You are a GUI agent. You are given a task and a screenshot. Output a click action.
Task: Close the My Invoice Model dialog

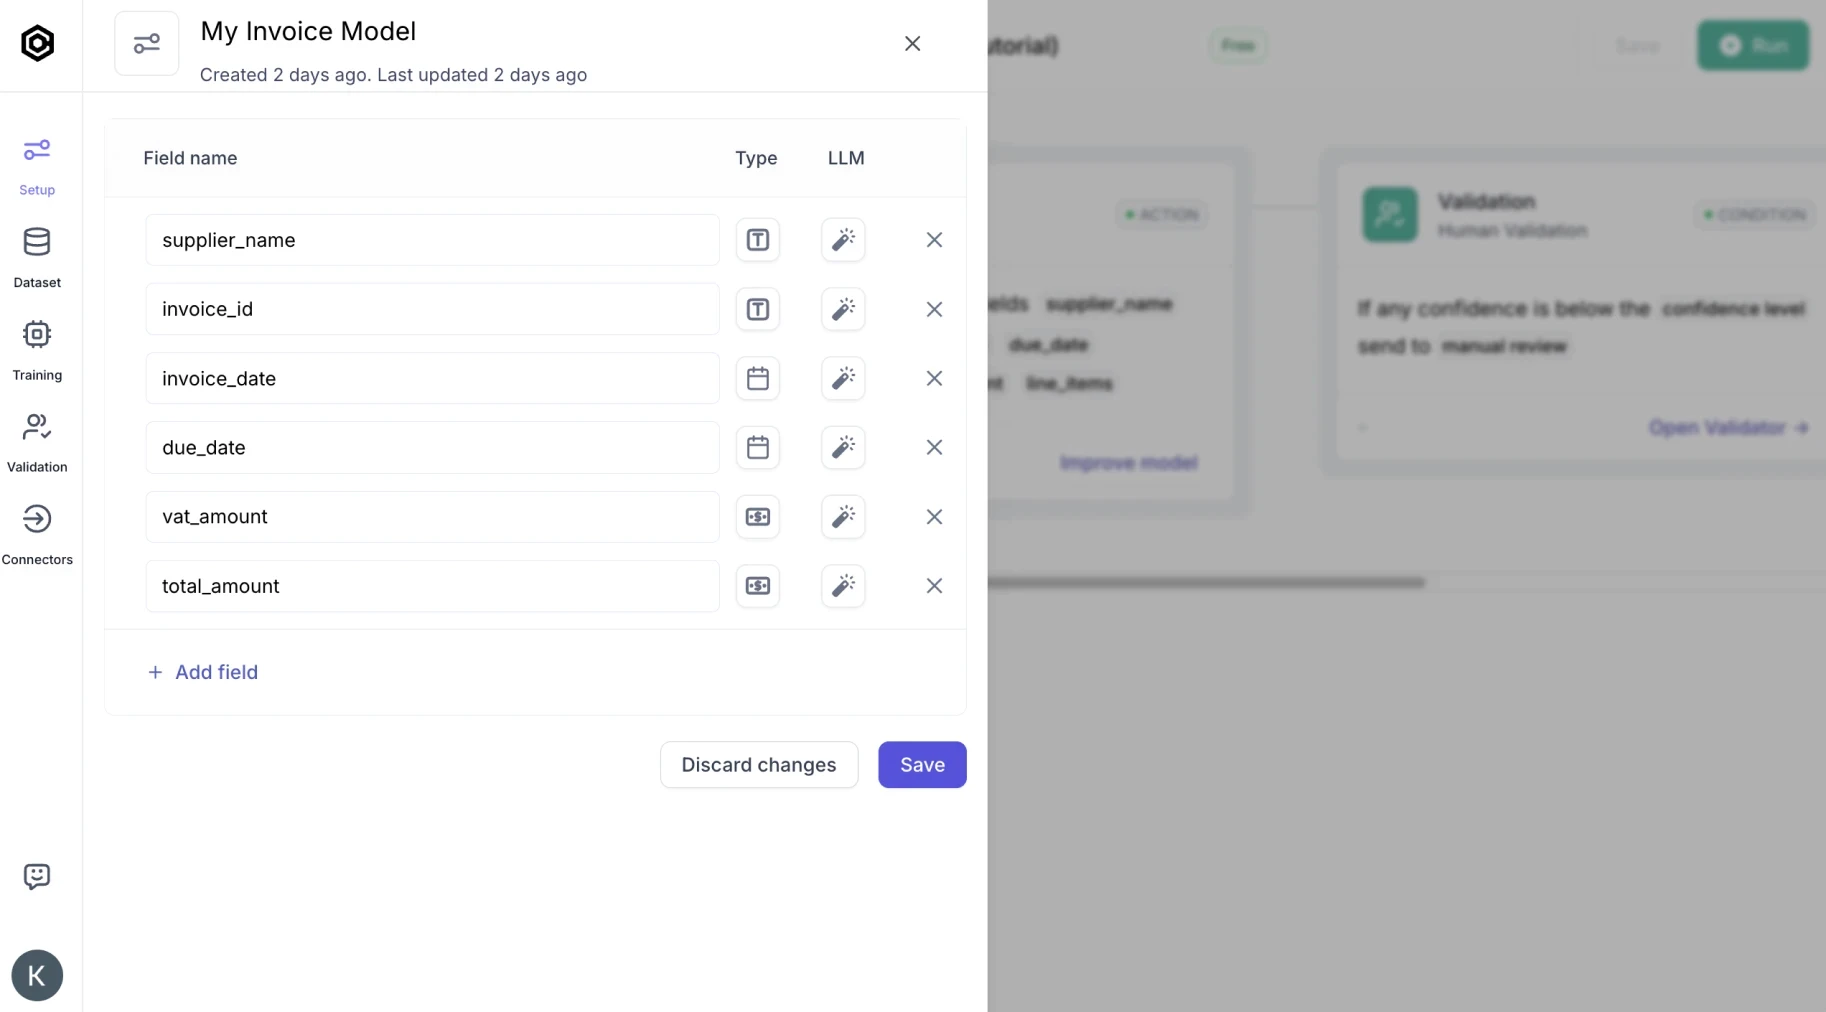[x=912, y=43]
